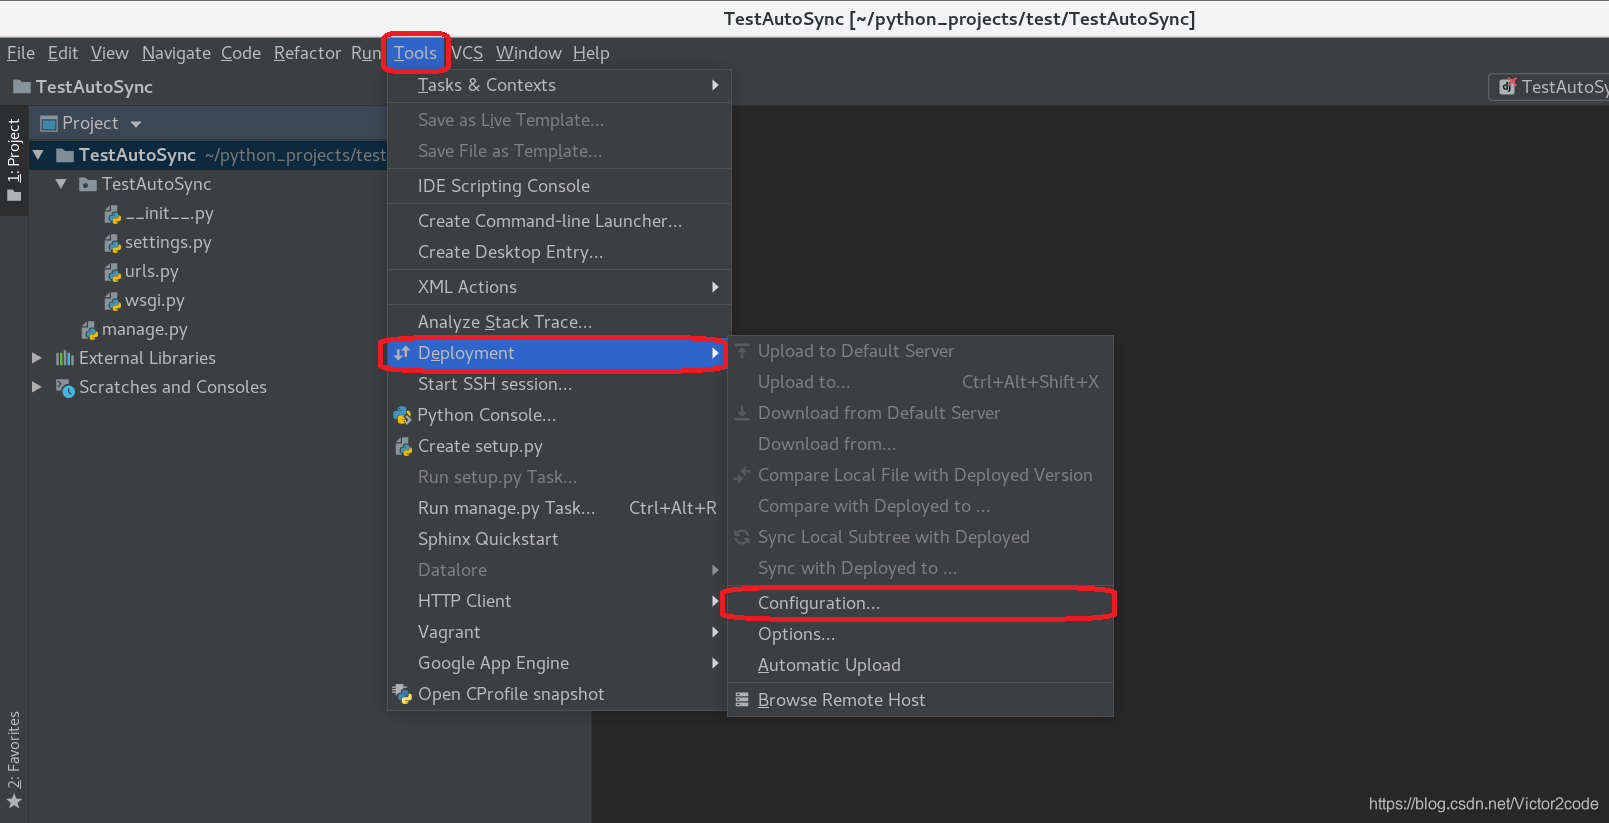Viewport: 1609px width, 823px height.
Task: Select wsgi.py file
Action: coord(155,300)
